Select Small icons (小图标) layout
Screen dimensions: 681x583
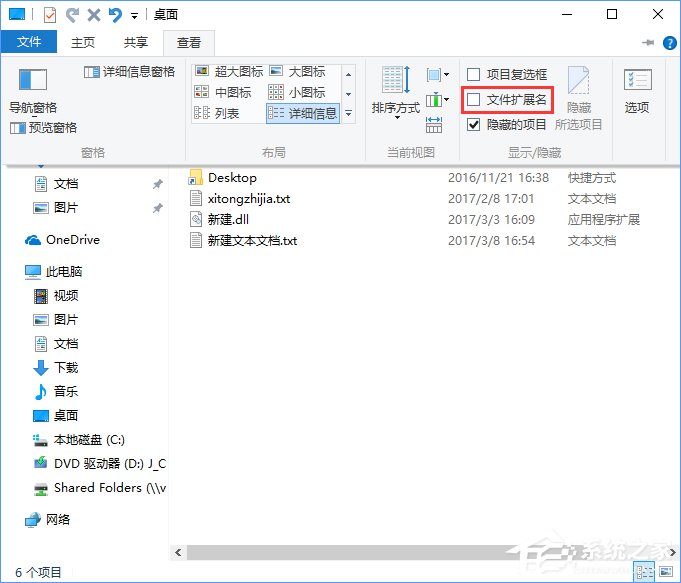[298, 92]
